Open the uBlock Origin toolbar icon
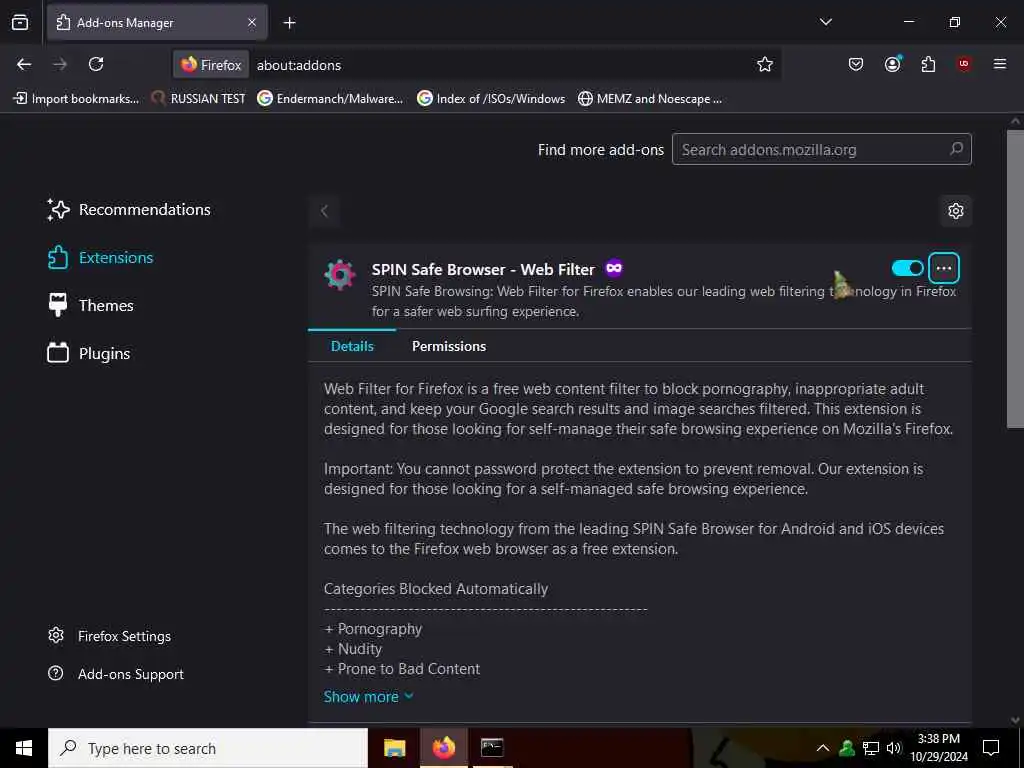1024x768 pixels. 964,64
